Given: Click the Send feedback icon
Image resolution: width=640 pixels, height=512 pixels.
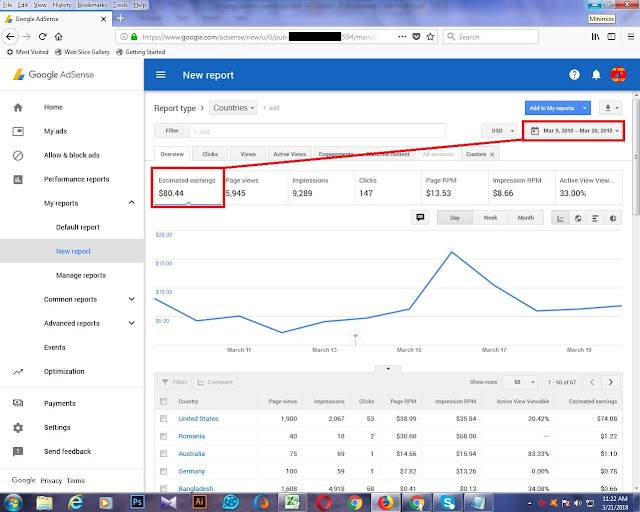Looking at the screenshot, I should [18, 451].
